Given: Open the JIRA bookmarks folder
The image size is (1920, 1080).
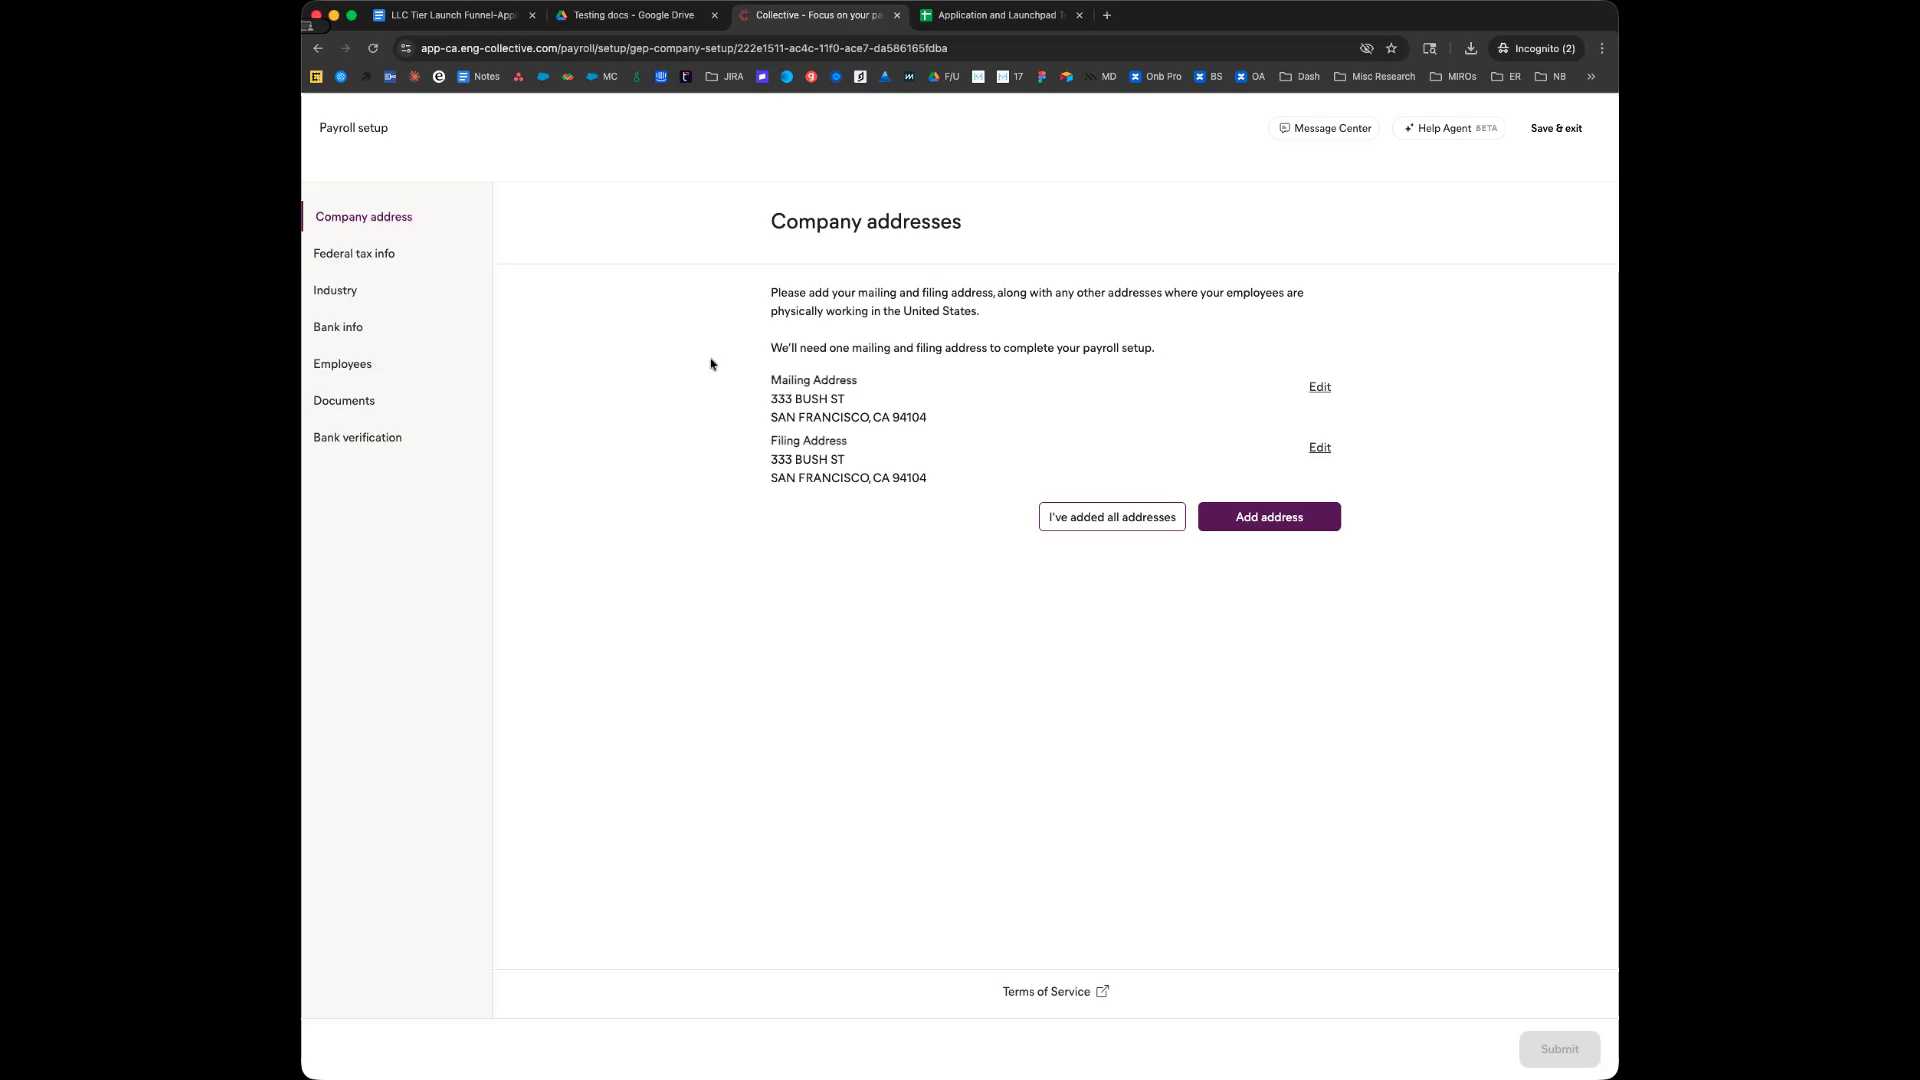Looking at the screenshot, I should [x=724, y=76].
